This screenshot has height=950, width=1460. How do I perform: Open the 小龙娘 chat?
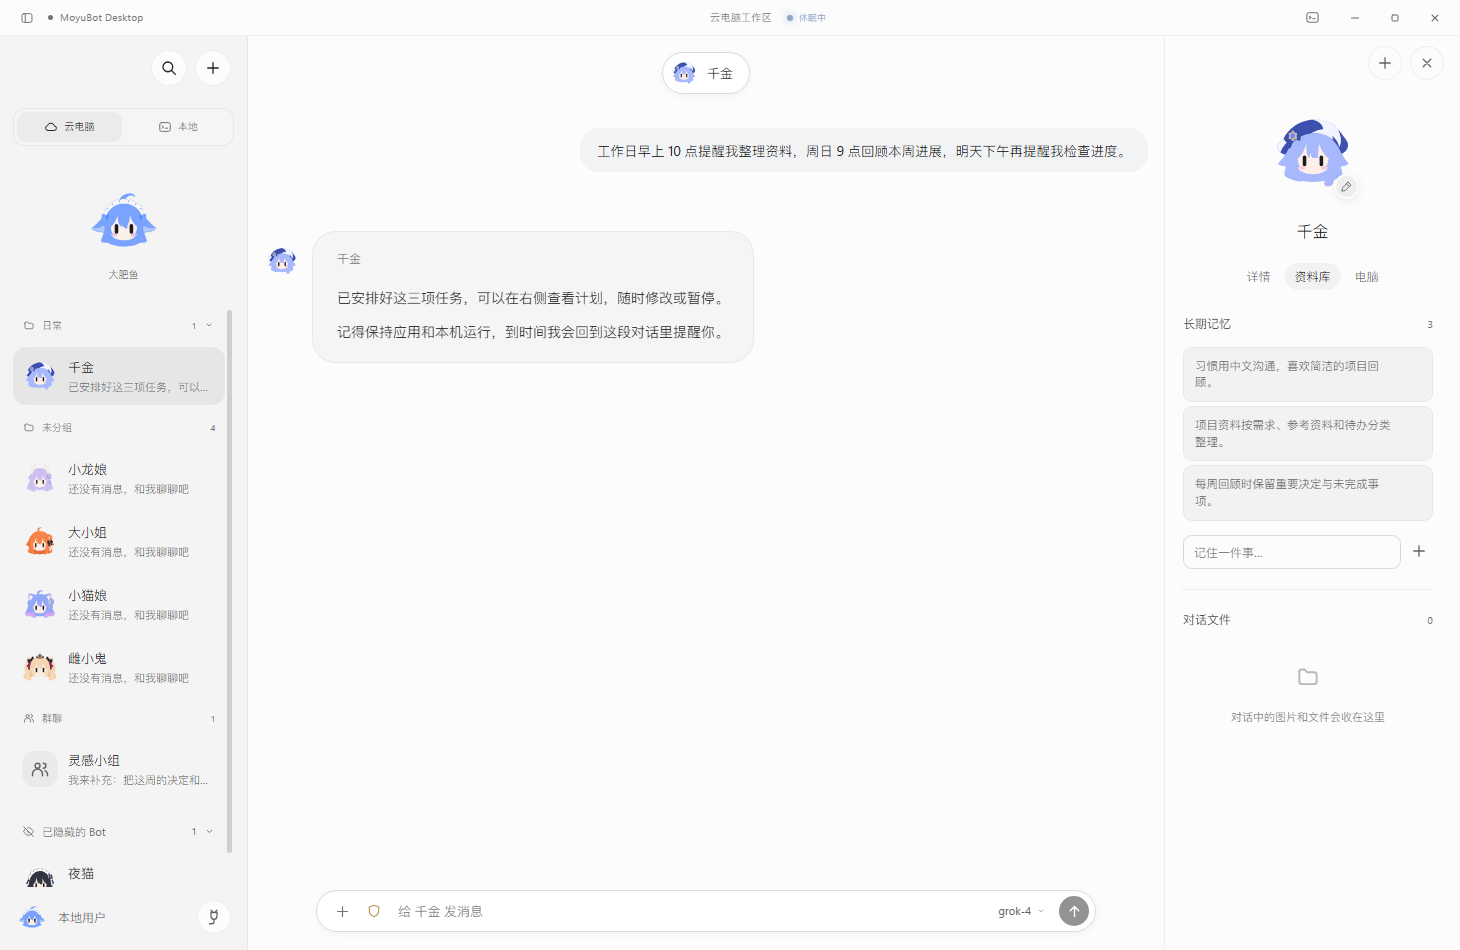point(119,479)
